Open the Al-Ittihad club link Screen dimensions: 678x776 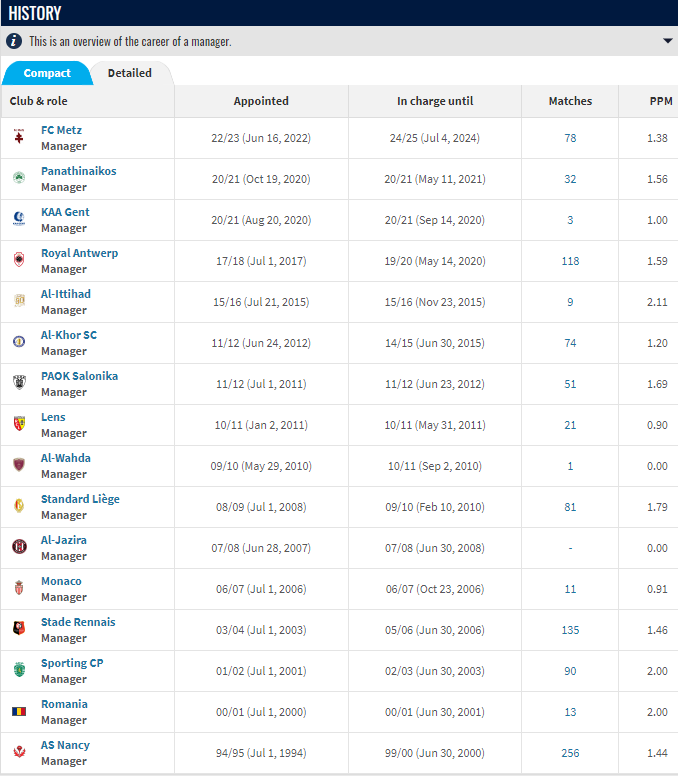pos(66,294)
